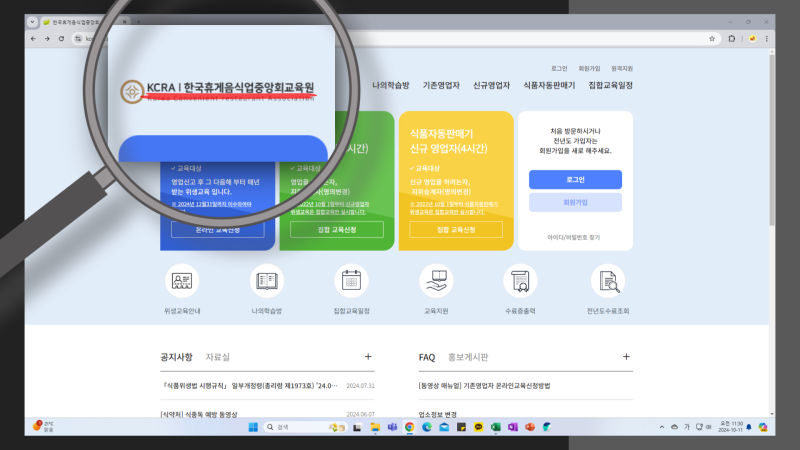
Task: Open the 전년도수료조회 search document icon
Action: [x=608, y=281]
